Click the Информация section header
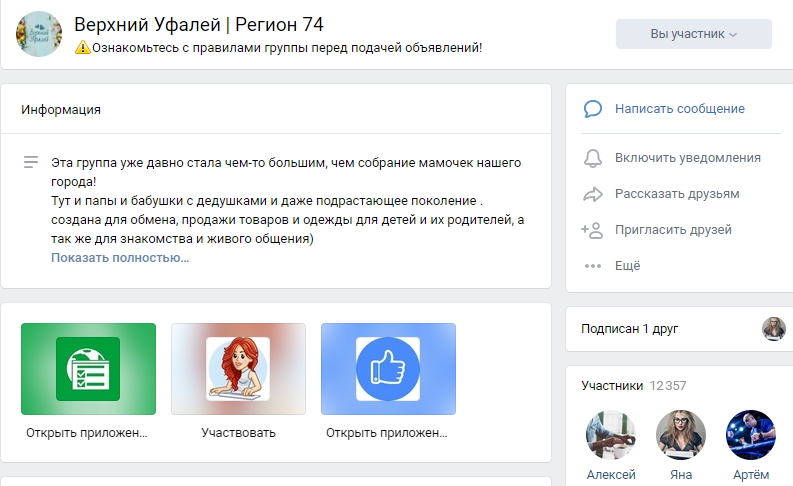 [61, 110]
